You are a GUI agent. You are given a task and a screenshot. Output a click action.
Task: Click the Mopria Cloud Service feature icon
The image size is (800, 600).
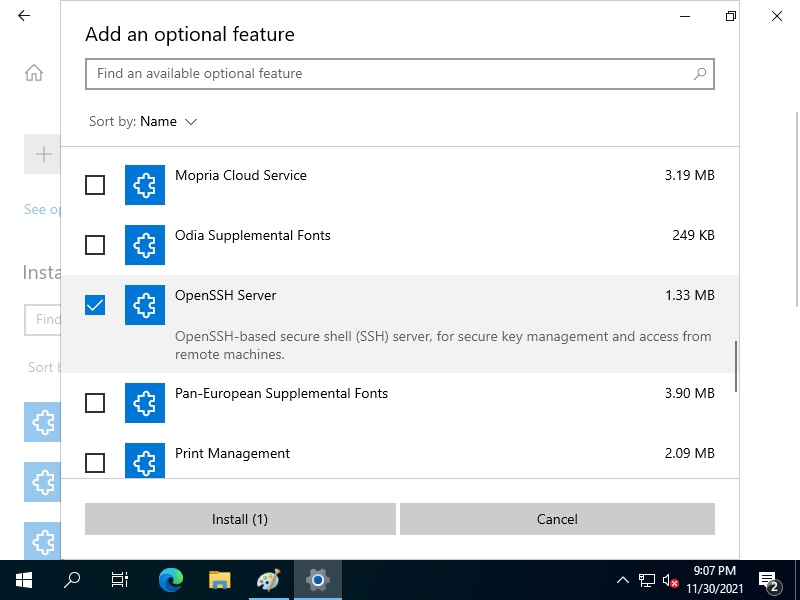tap(144, 185)
